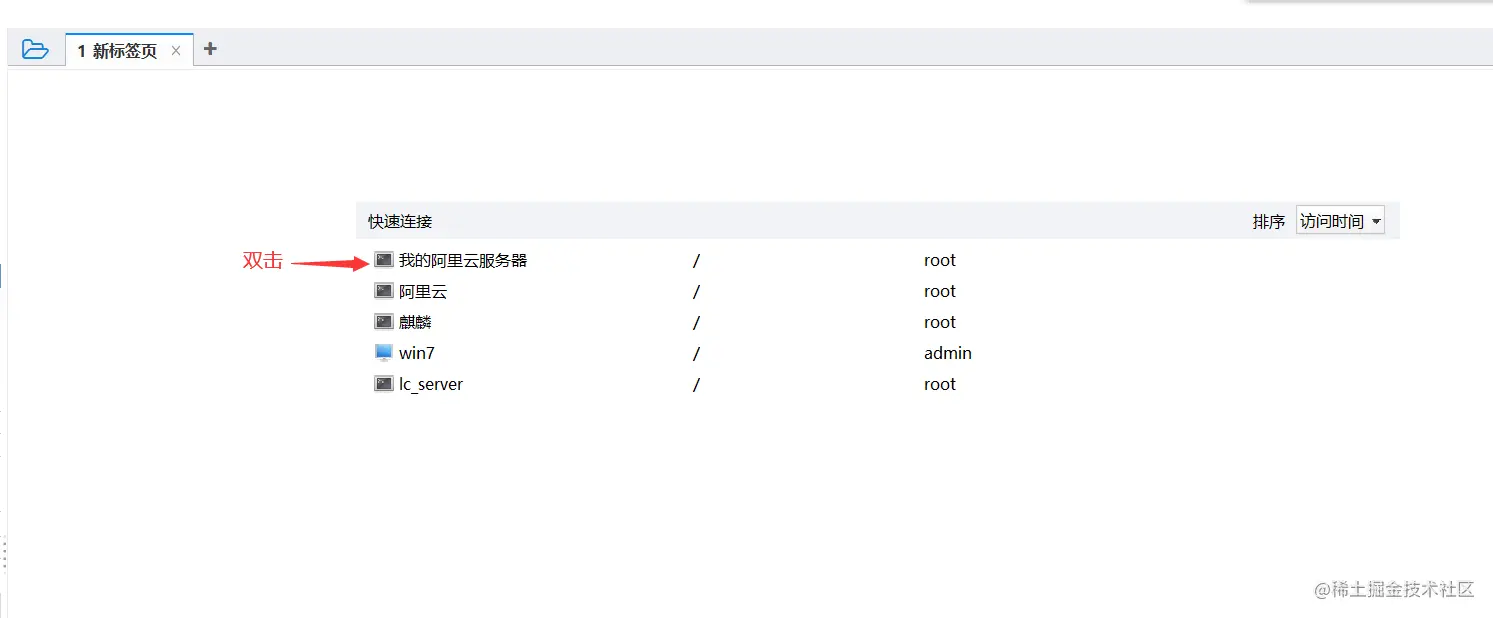The image size is (1493, 618).
Task: Click terminal icon beside 阿里云
Action: coord(384,291)
